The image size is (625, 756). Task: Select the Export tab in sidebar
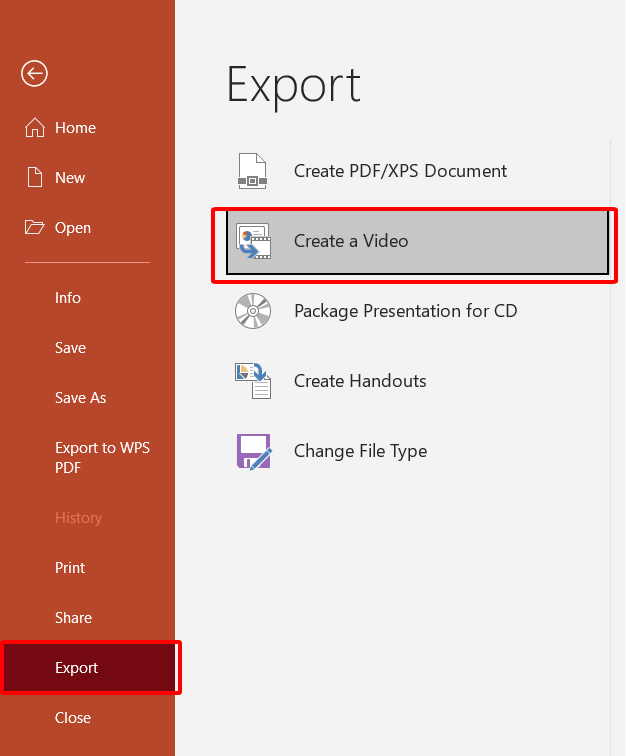point(77,668)
